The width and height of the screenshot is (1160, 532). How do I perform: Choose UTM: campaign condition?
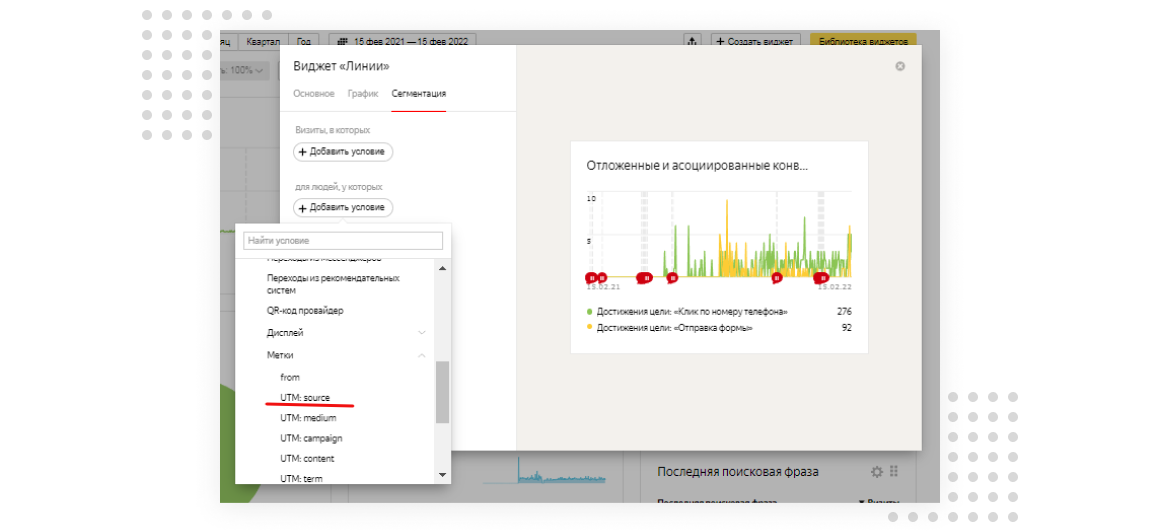311,438
